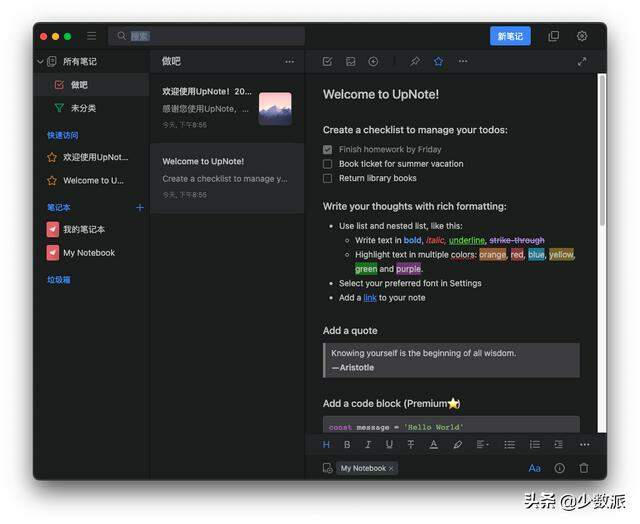The width and height of the screenshot is (640, 524).
Task: Toggle strikethrough formatting
Action: (411, 445)
